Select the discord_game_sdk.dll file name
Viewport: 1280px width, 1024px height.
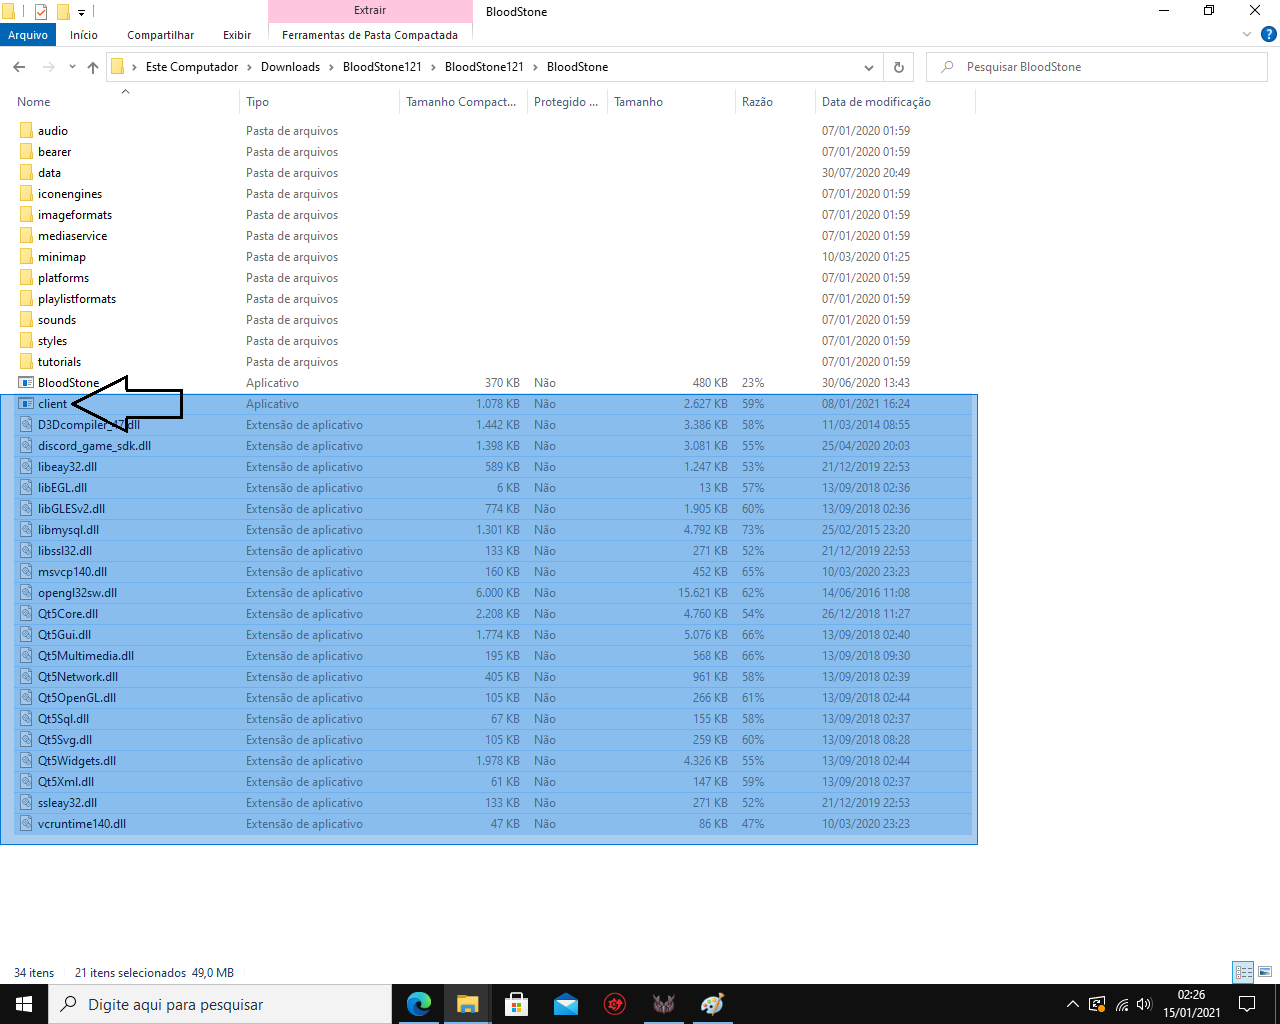95,446
